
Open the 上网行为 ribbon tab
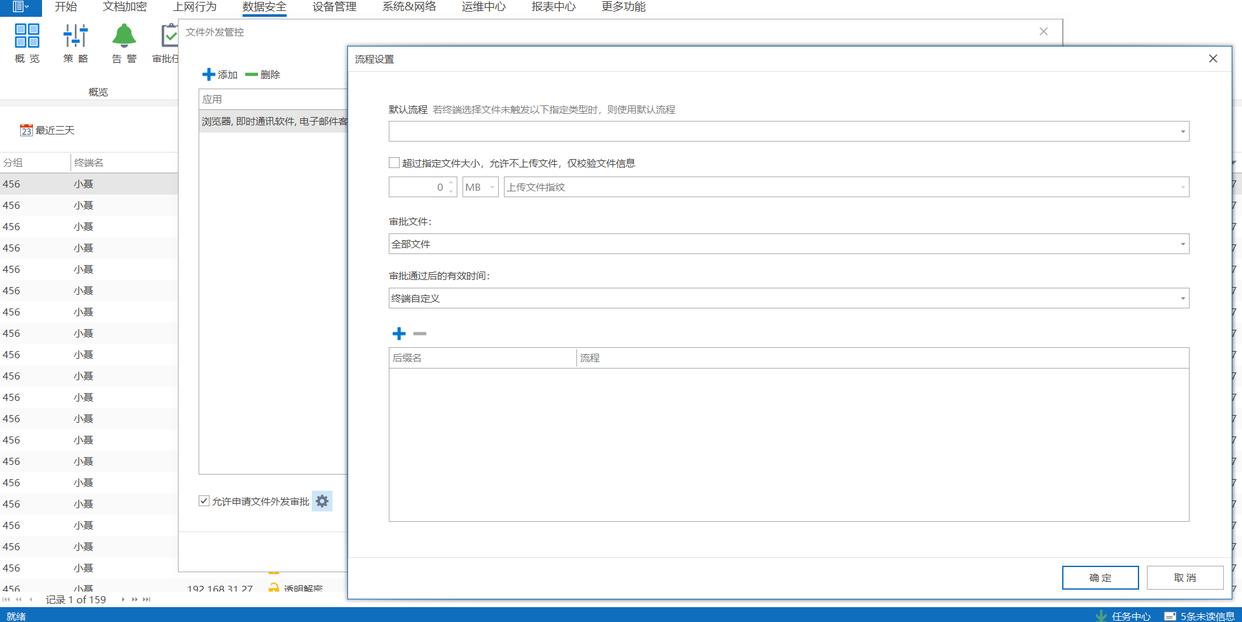click(194, 7)
